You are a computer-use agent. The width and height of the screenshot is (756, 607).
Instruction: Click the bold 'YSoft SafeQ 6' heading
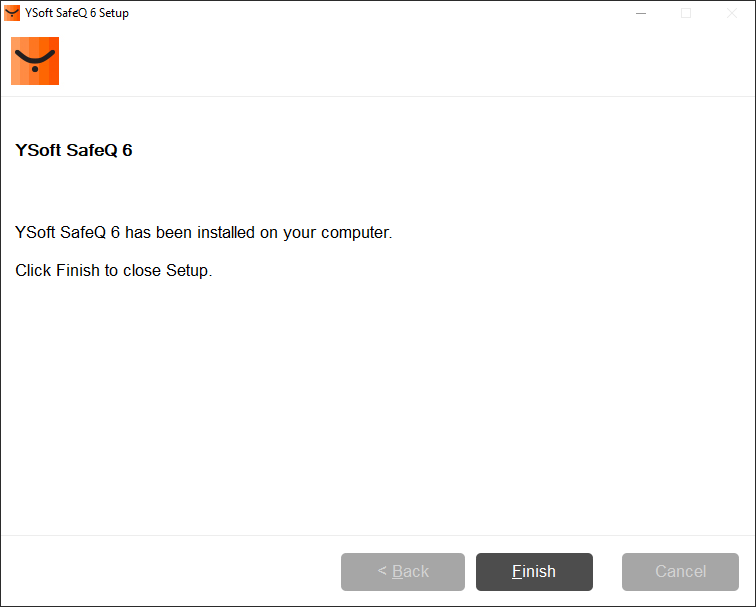pyautogui.click(x=74, y=151)
